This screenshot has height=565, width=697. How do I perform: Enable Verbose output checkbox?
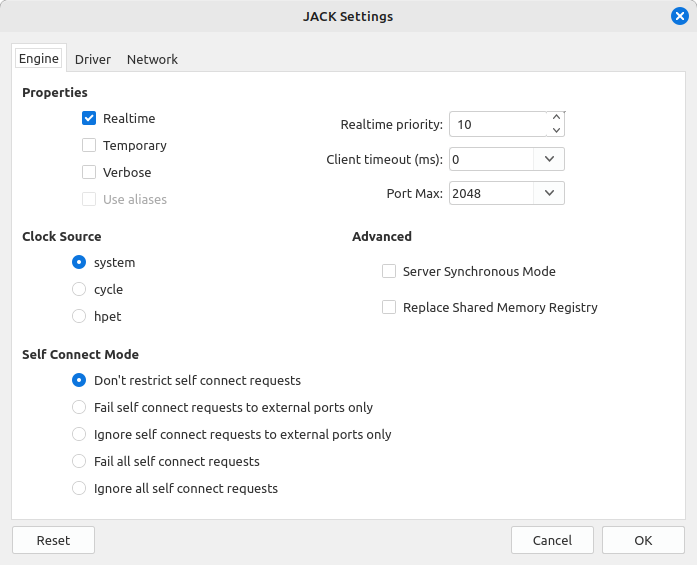coord(89,172)
